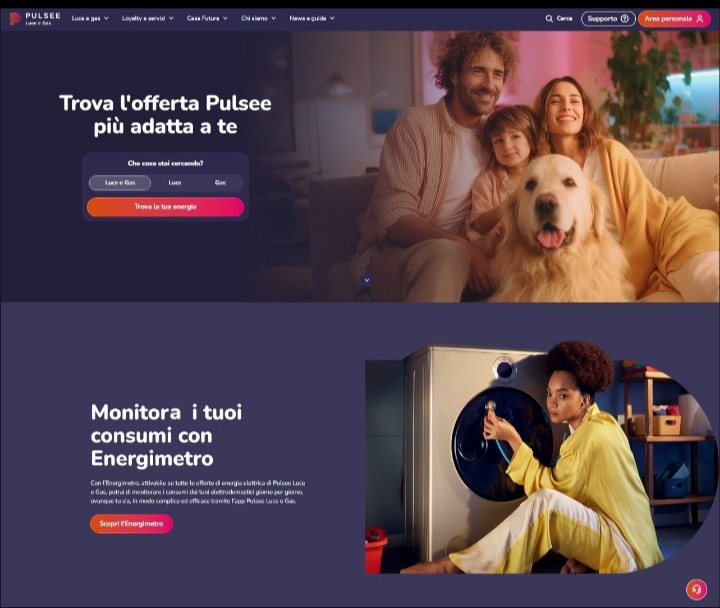Image resolution: width=720 pixels, height=608 pixels.
Task: Click the Scopri l'Energimetro button
Action: pos(131,524)
